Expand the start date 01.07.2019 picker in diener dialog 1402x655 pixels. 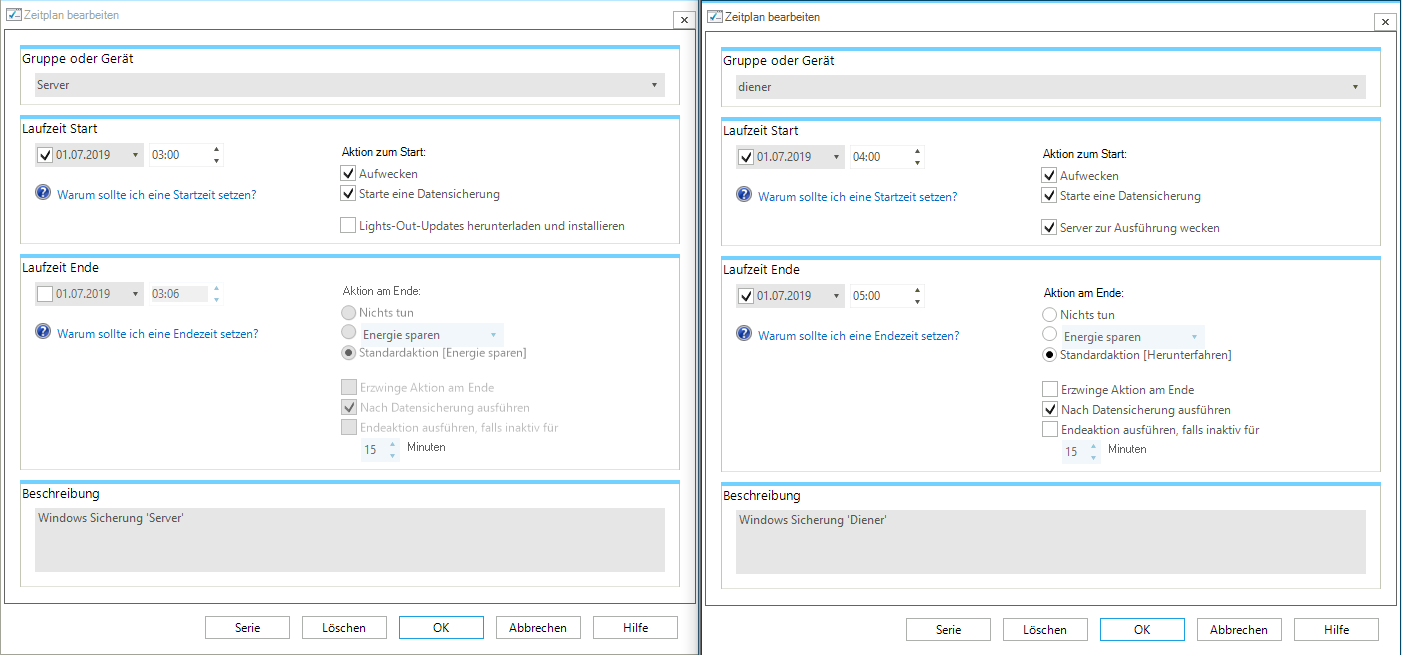(836, 157)
